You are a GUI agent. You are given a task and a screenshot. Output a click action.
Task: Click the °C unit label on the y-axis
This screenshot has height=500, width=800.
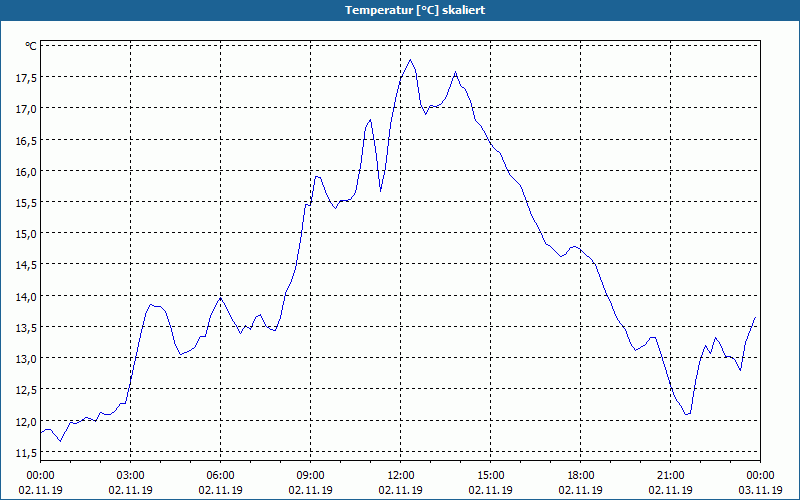pos(31,46)
